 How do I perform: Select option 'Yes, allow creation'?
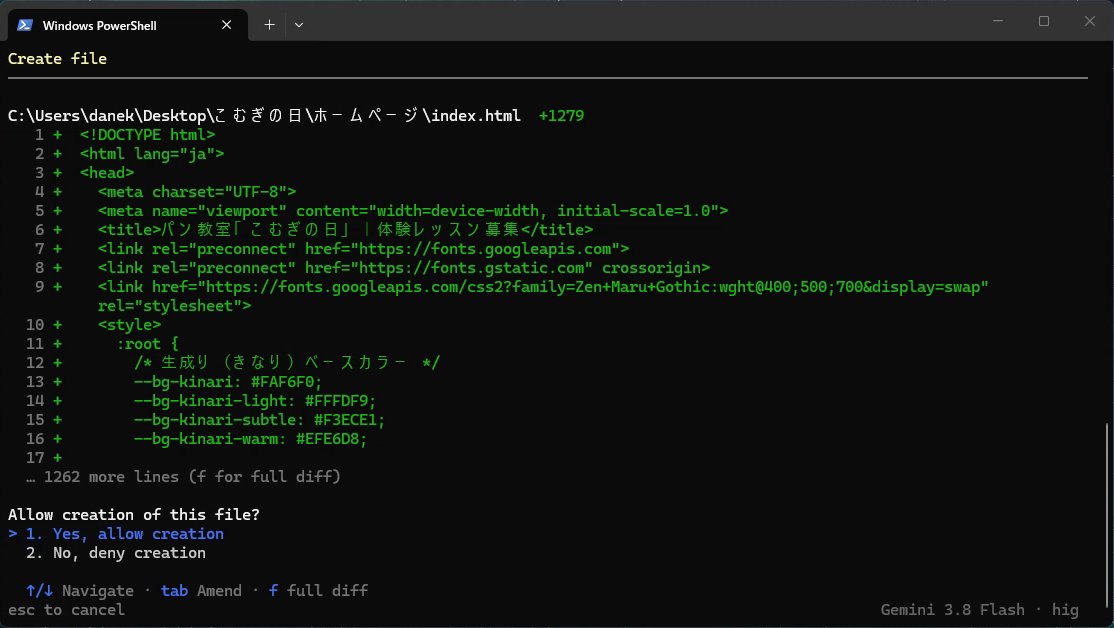coord(116,534)
